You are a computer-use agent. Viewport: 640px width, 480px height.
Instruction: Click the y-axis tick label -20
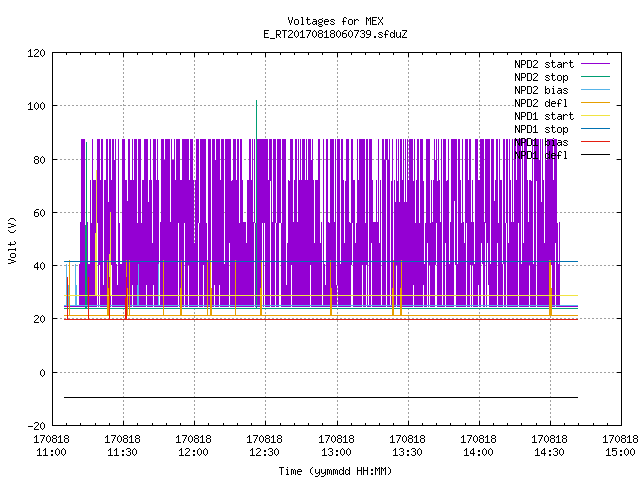pos(36,426)
